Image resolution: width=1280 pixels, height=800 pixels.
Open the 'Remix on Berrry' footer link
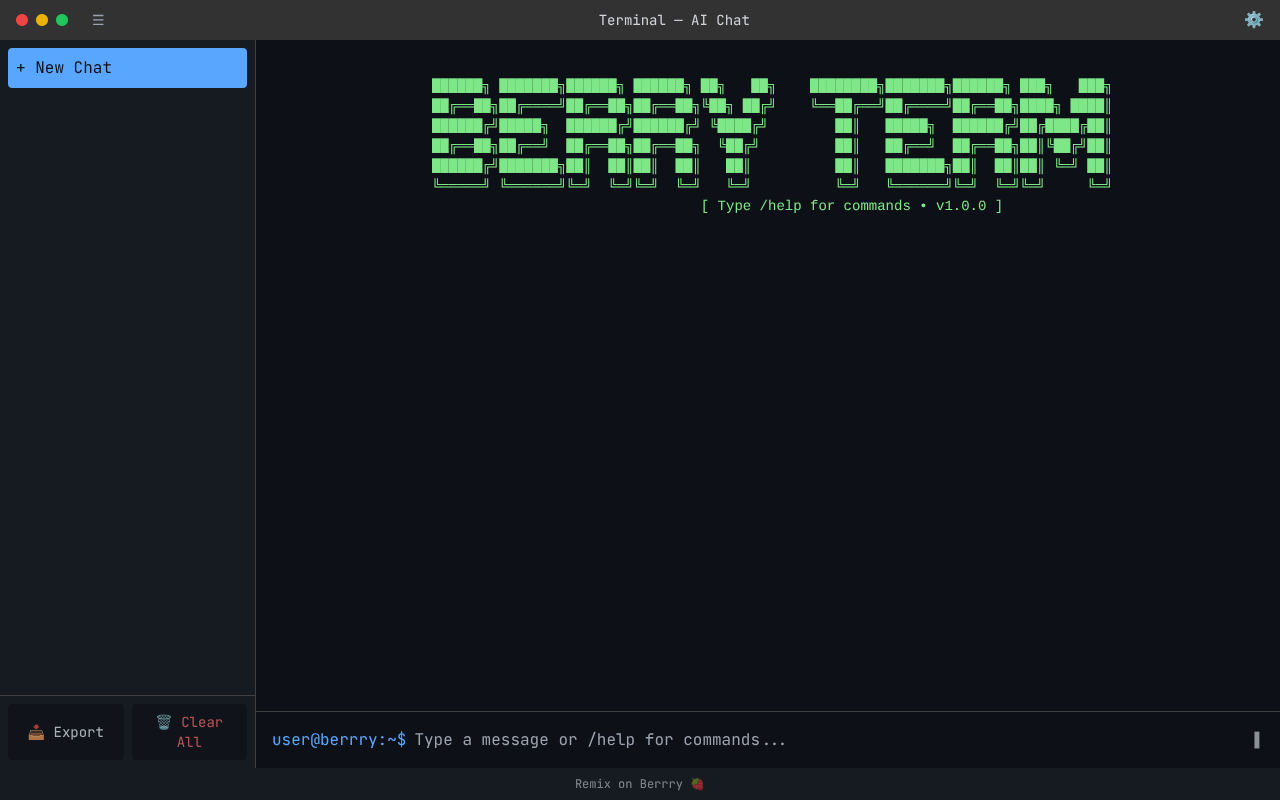(629, 784)
